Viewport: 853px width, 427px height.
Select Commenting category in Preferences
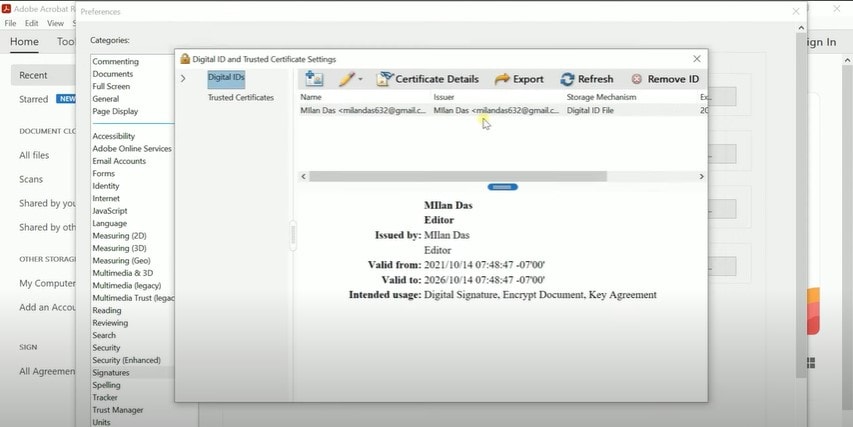(115, 61)
